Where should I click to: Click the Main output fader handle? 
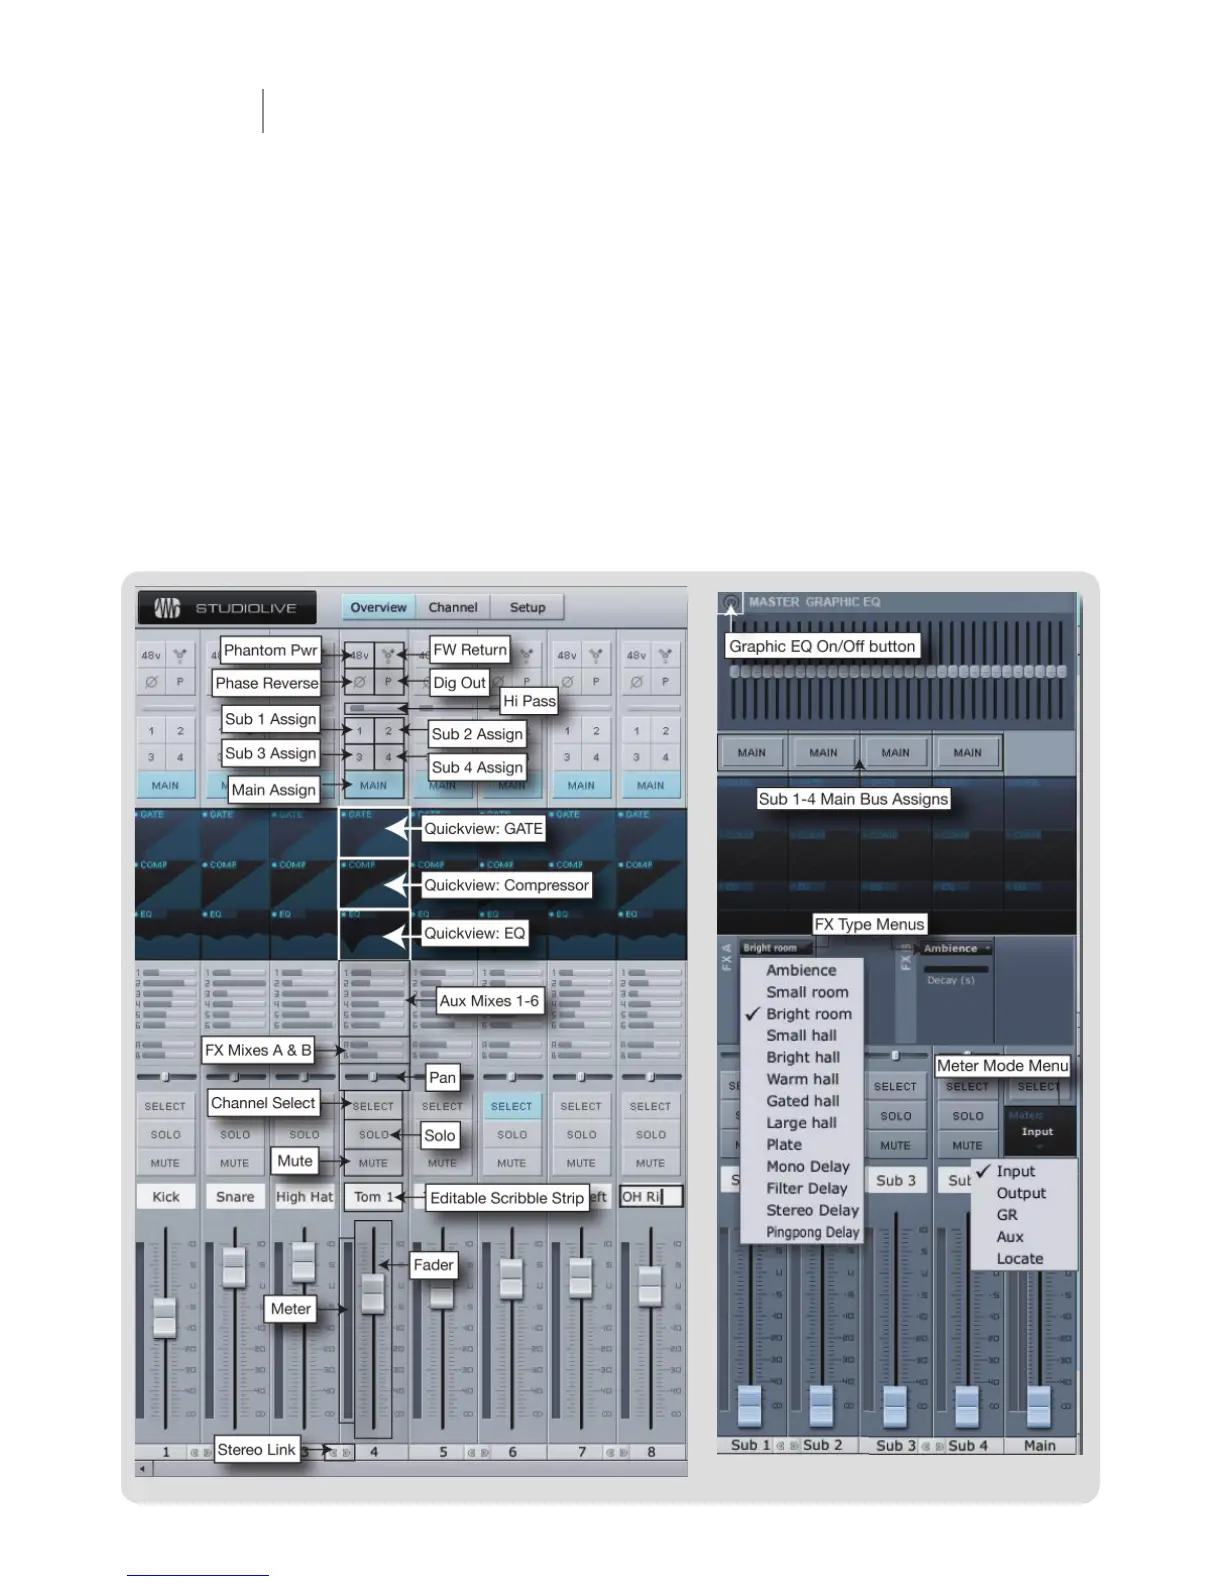point(1039,1405)
